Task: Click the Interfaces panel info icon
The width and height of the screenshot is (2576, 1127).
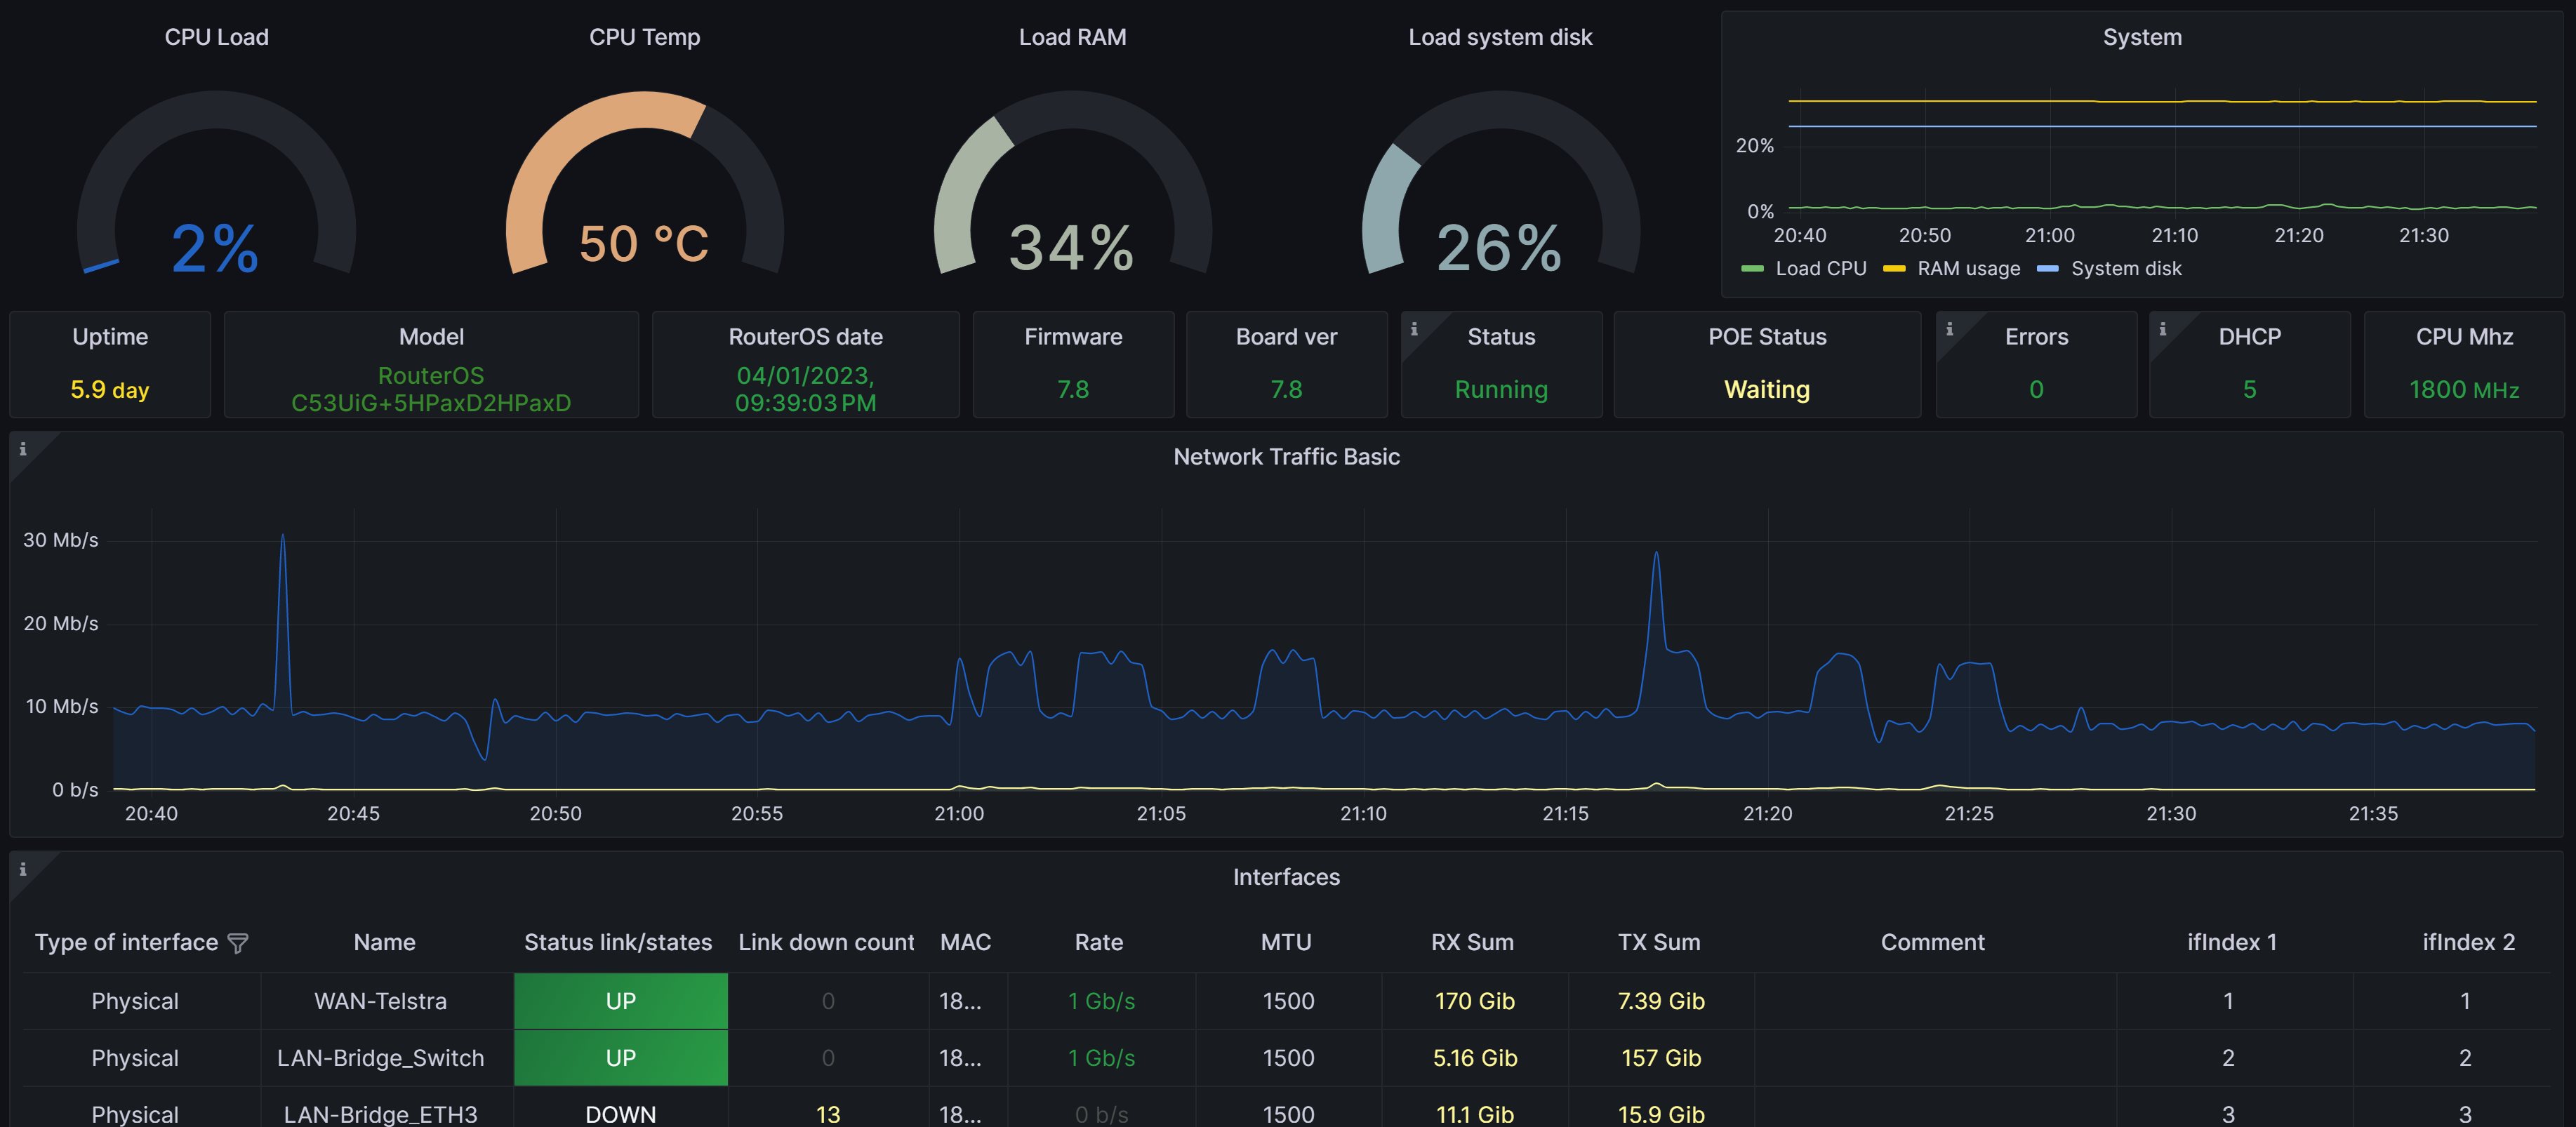Action: coord(23,869)
